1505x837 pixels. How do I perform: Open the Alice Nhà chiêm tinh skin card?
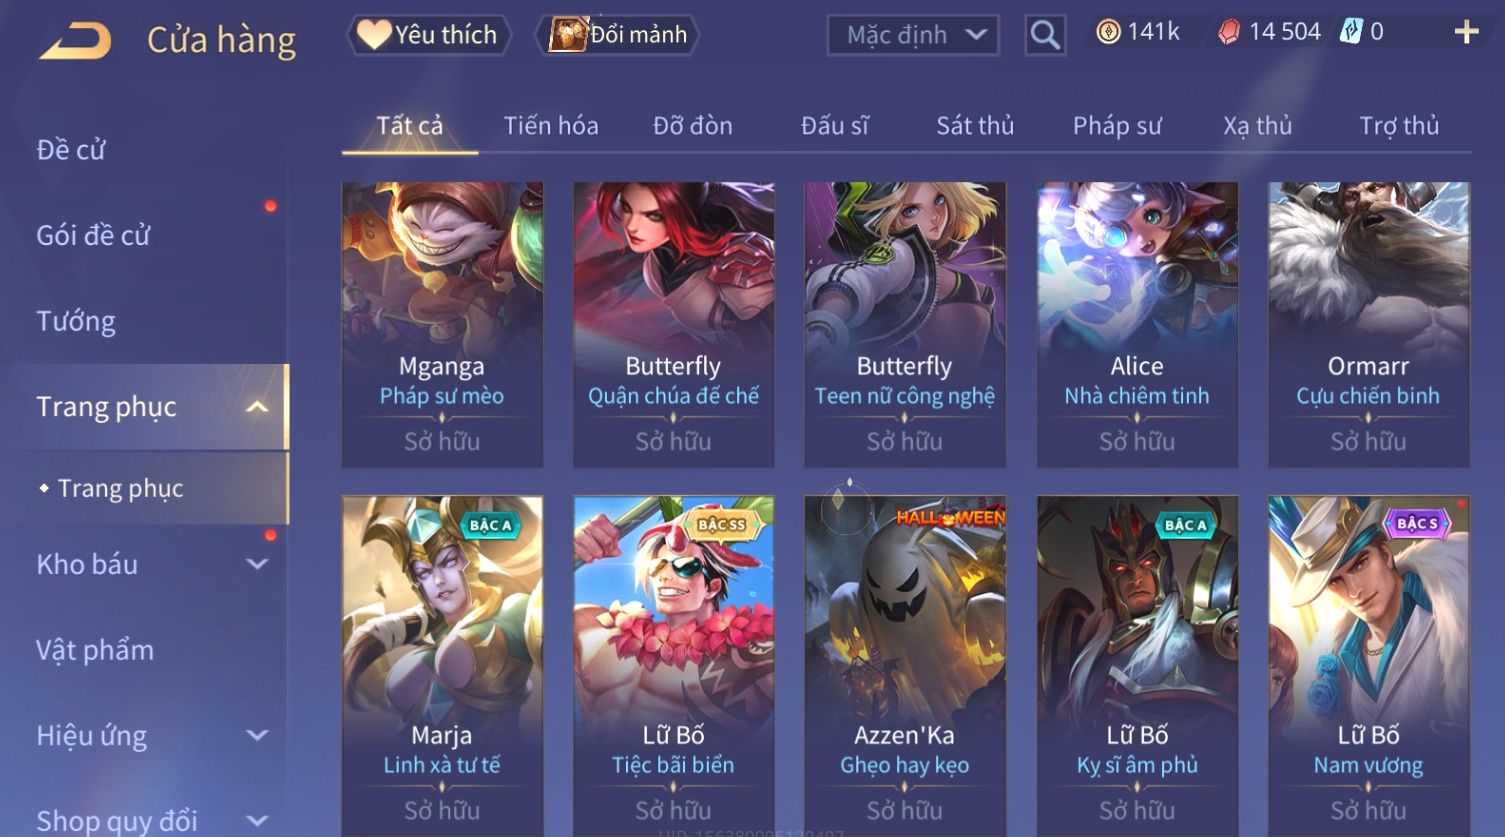(1137, 324)
